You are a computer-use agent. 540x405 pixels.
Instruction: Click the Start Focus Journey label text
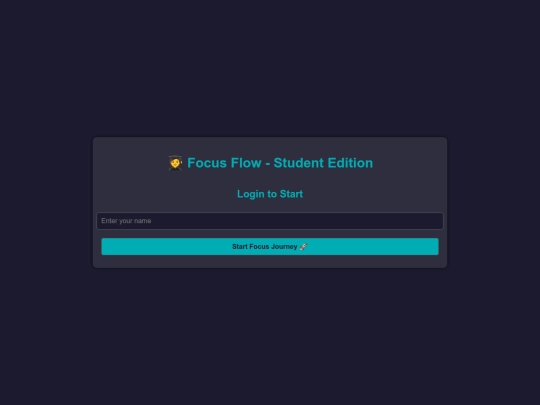pyautogui.click(x=264, y=247)
